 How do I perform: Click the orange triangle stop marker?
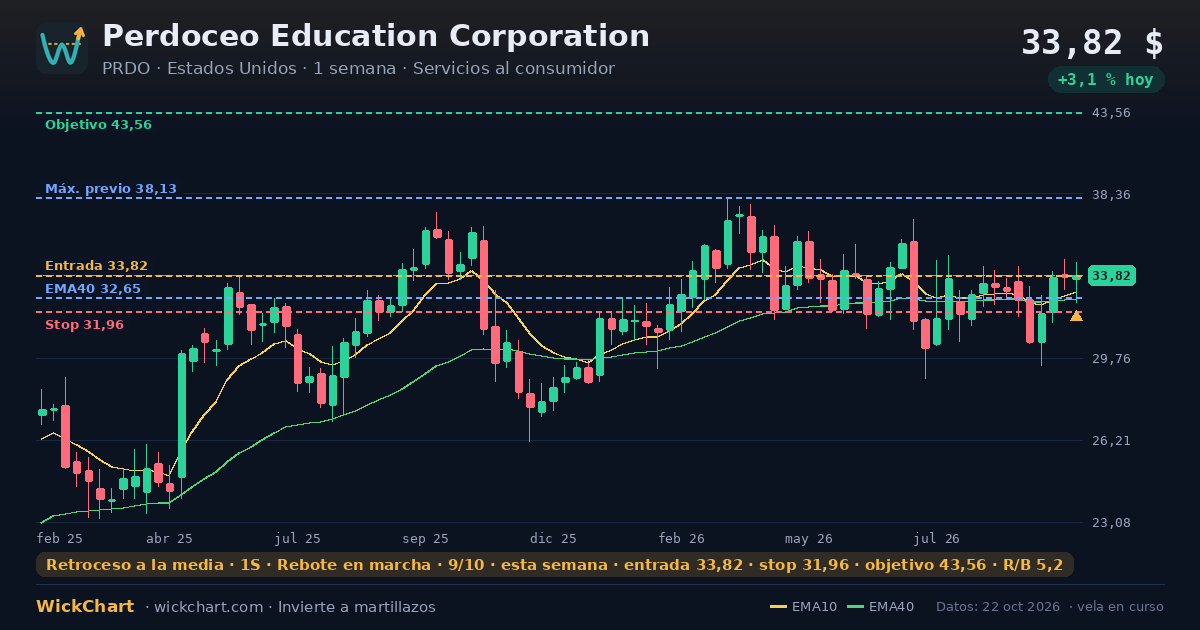coord(1076,316)
